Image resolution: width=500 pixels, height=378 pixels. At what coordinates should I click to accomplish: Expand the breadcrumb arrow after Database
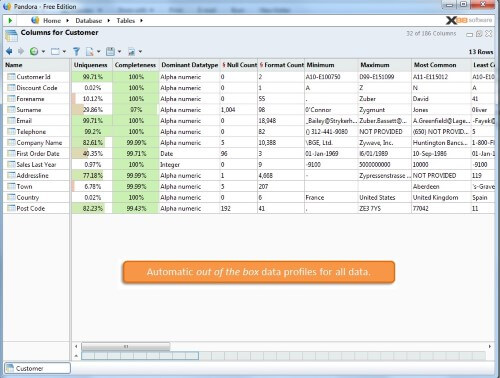[x=109, y=21]
